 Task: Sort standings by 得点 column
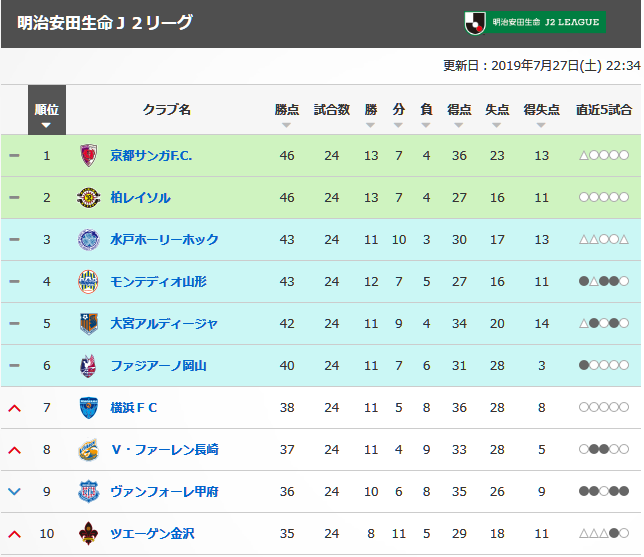point(459,115)
